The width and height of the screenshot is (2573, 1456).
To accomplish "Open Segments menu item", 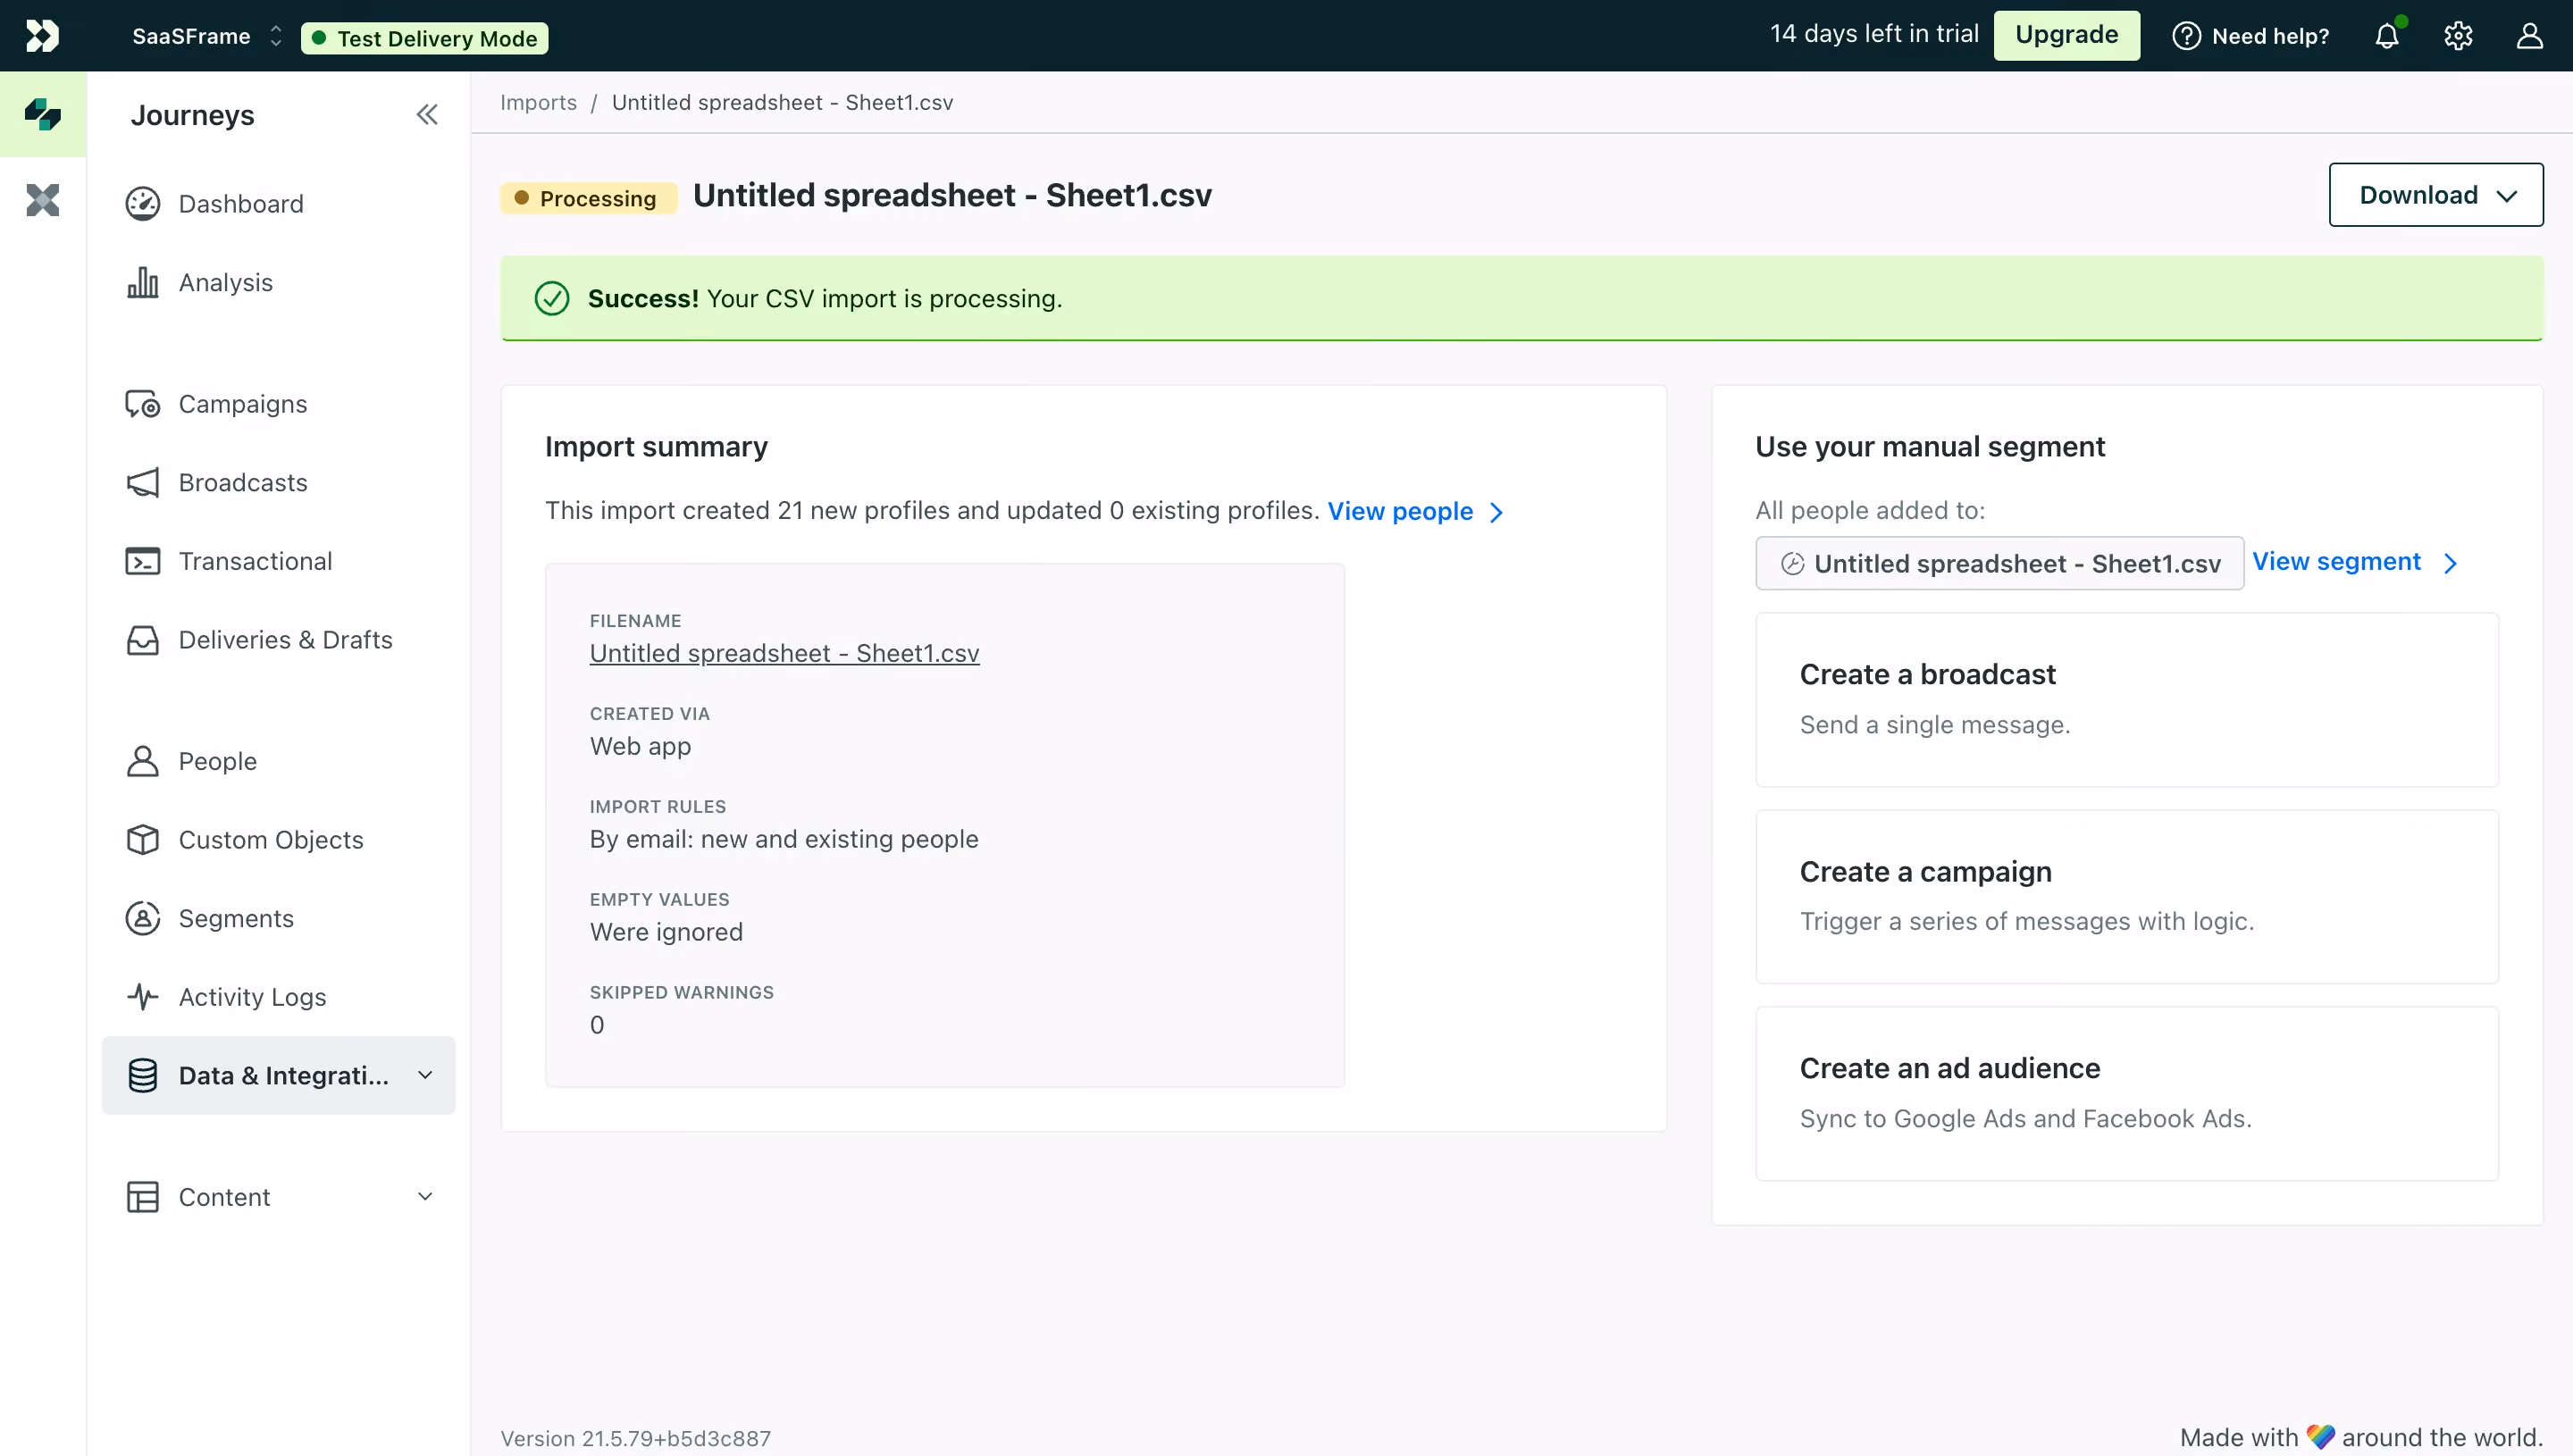I will (278, 918).
